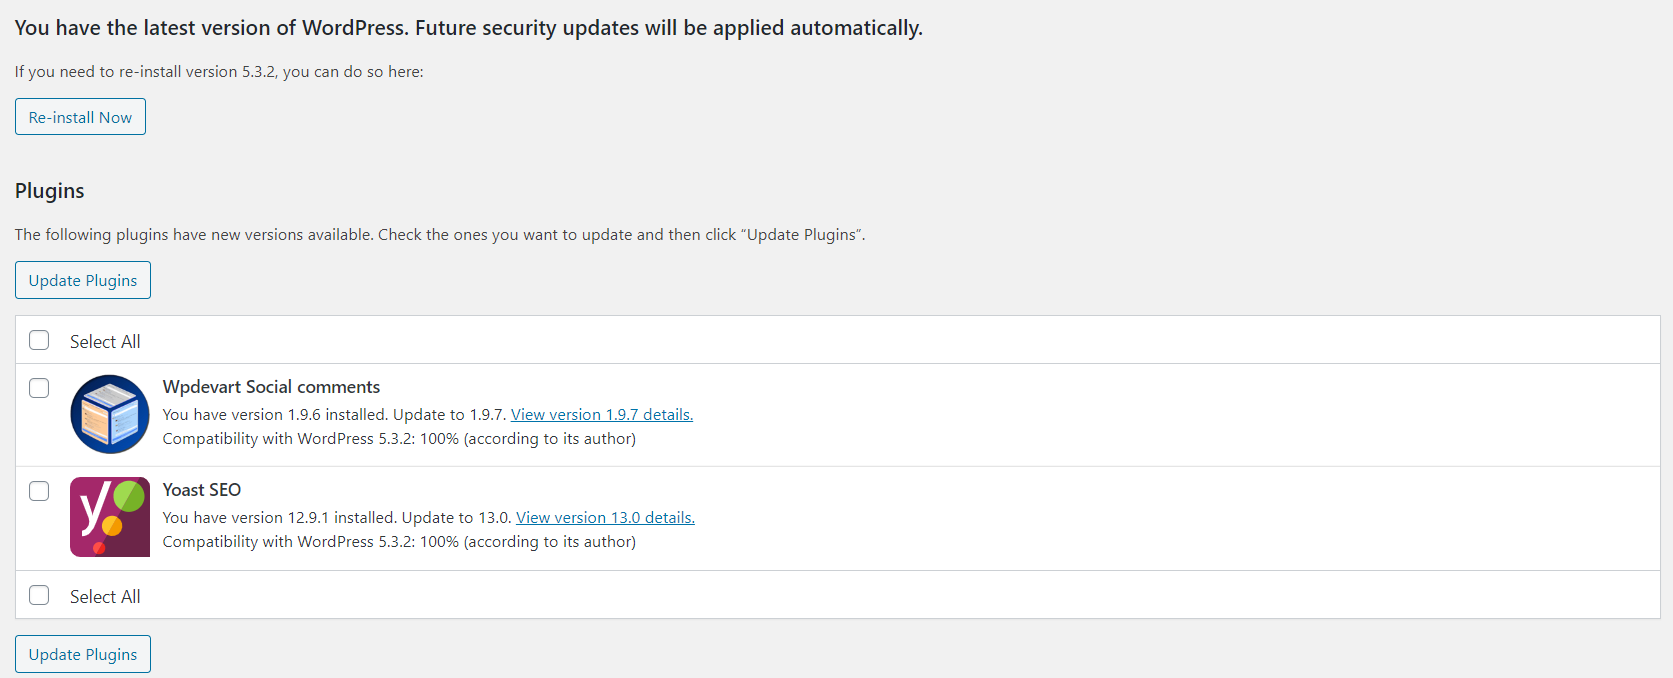Screen dimensions: 1673x678
Task: Click the top Update Plugins button
Action: click(x=83, y=280)
